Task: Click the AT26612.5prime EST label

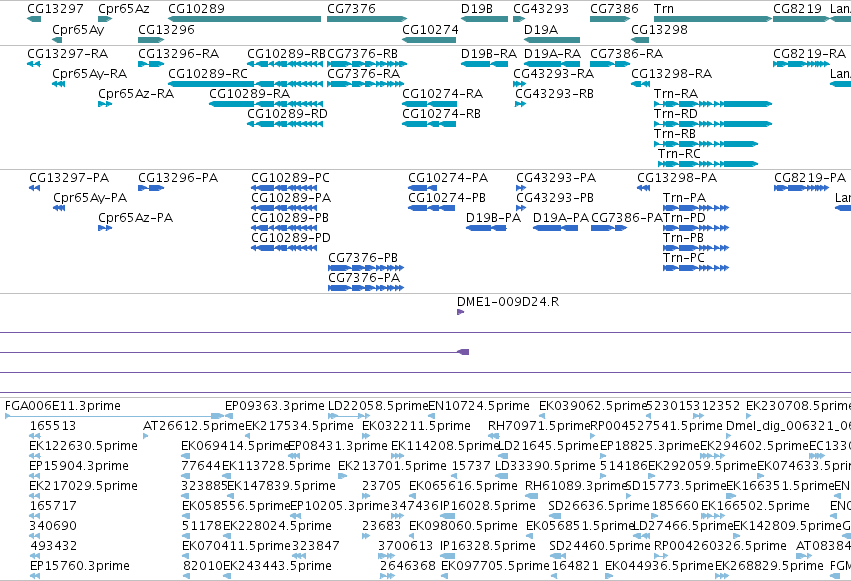Action: click(194, 426)
